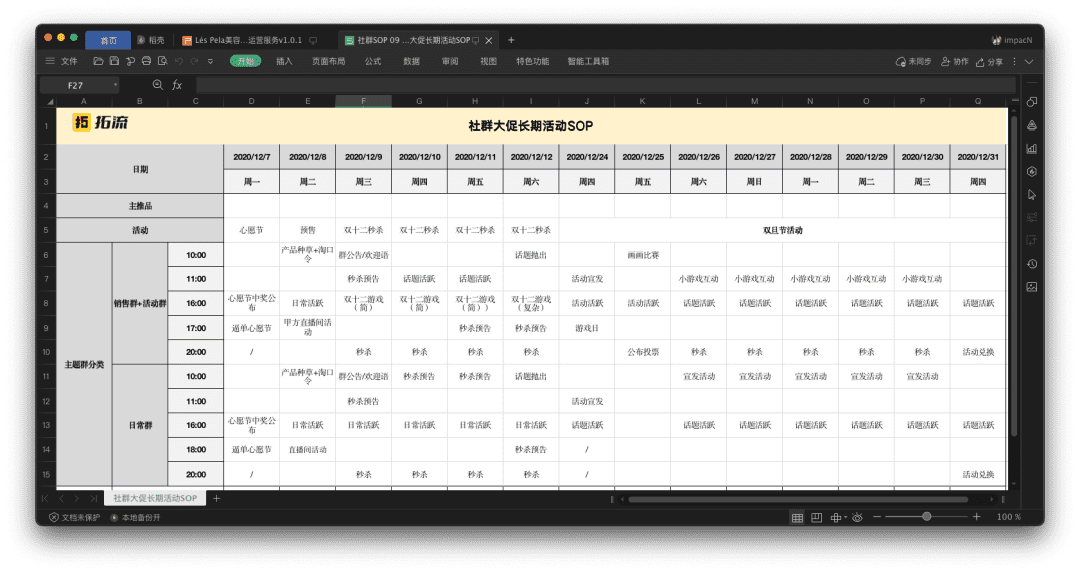The image size is (1080, 573).
Task: Click the zoom slider handle
Action: pos(926,517)
